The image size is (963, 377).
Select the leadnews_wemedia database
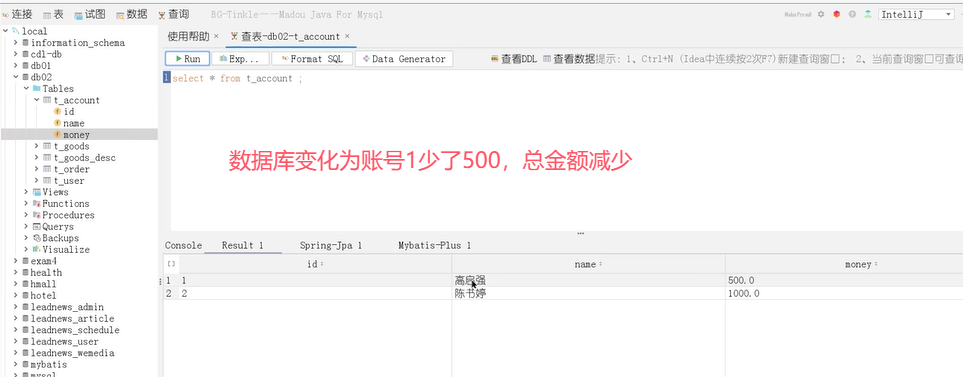point(71,353)
